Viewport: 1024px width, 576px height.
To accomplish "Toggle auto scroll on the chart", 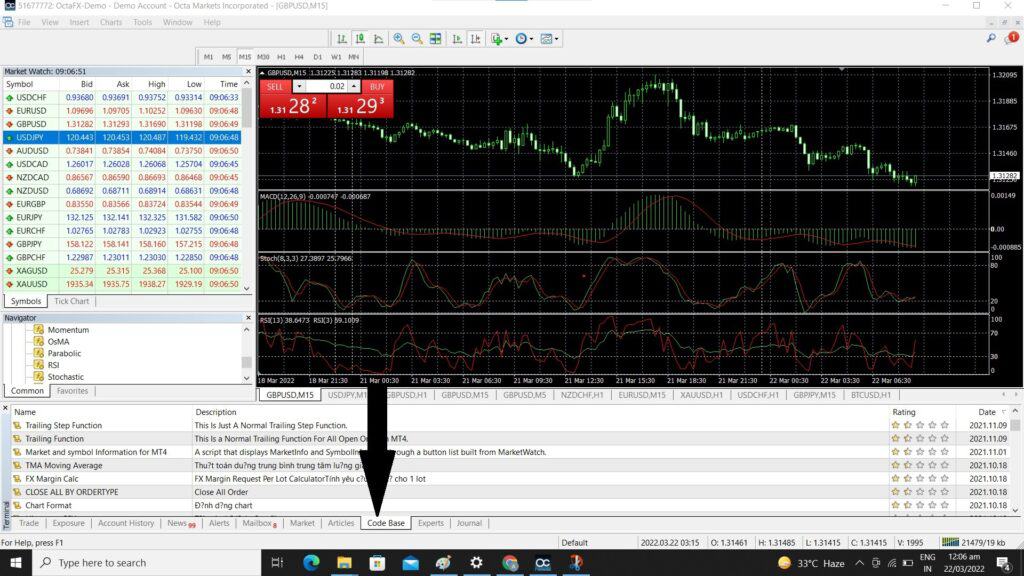I will point(457,38).
